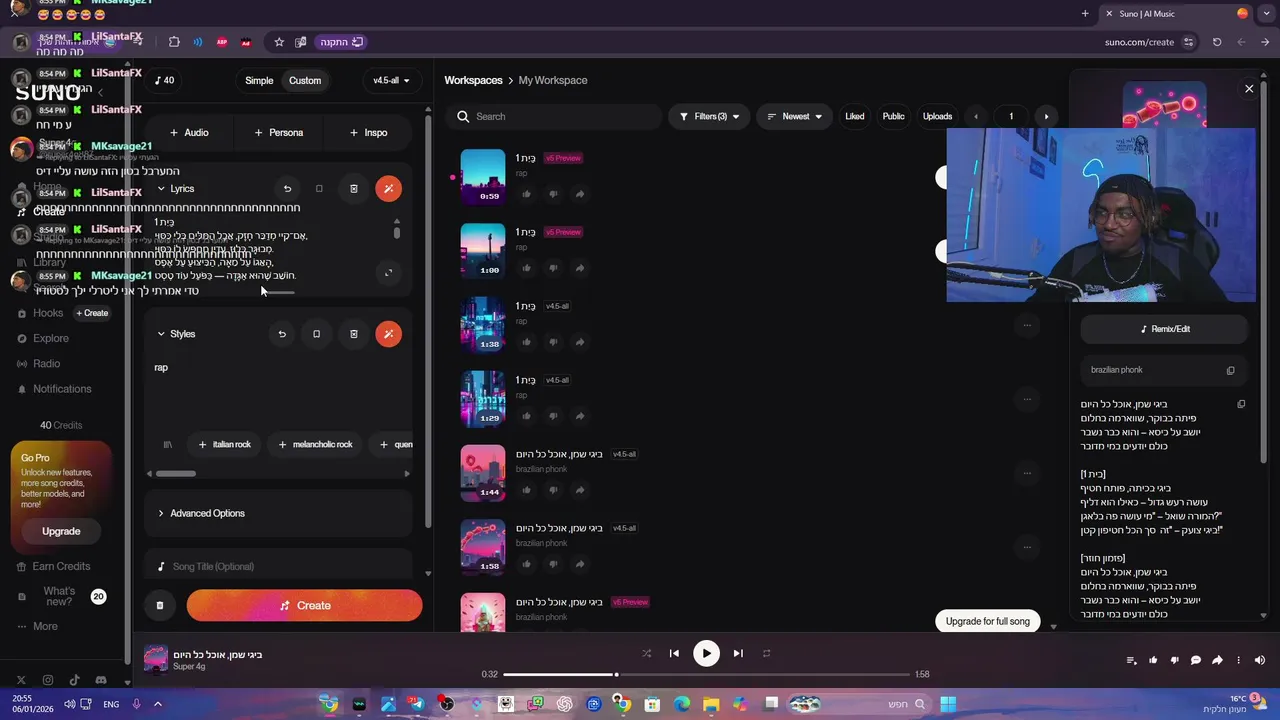Share the 1:38 בית 1 track
This screenshot has width=1280, height=720.
(x=580, y=342)
